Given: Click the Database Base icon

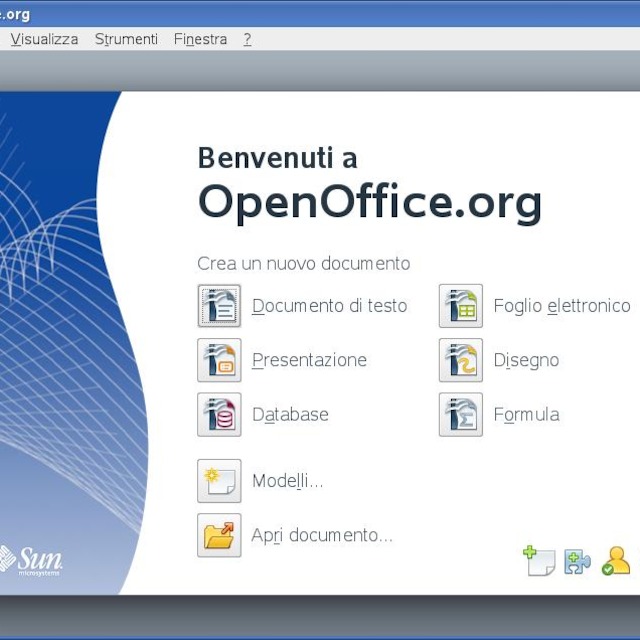Looking at the screenshot, I should (219, 415).
